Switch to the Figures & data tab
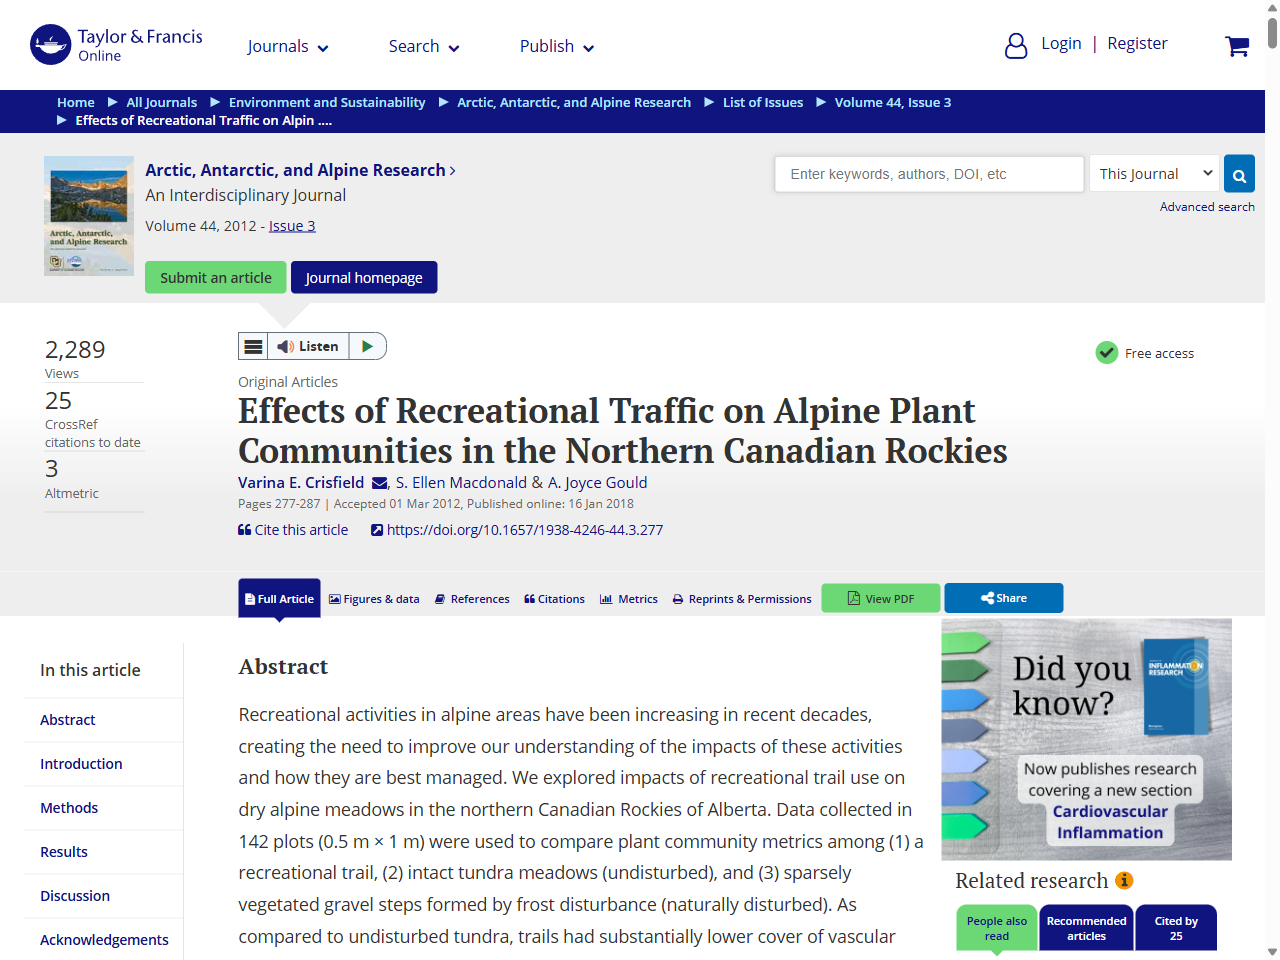This screenshot has width=1280, height=960. coord(374,598)
